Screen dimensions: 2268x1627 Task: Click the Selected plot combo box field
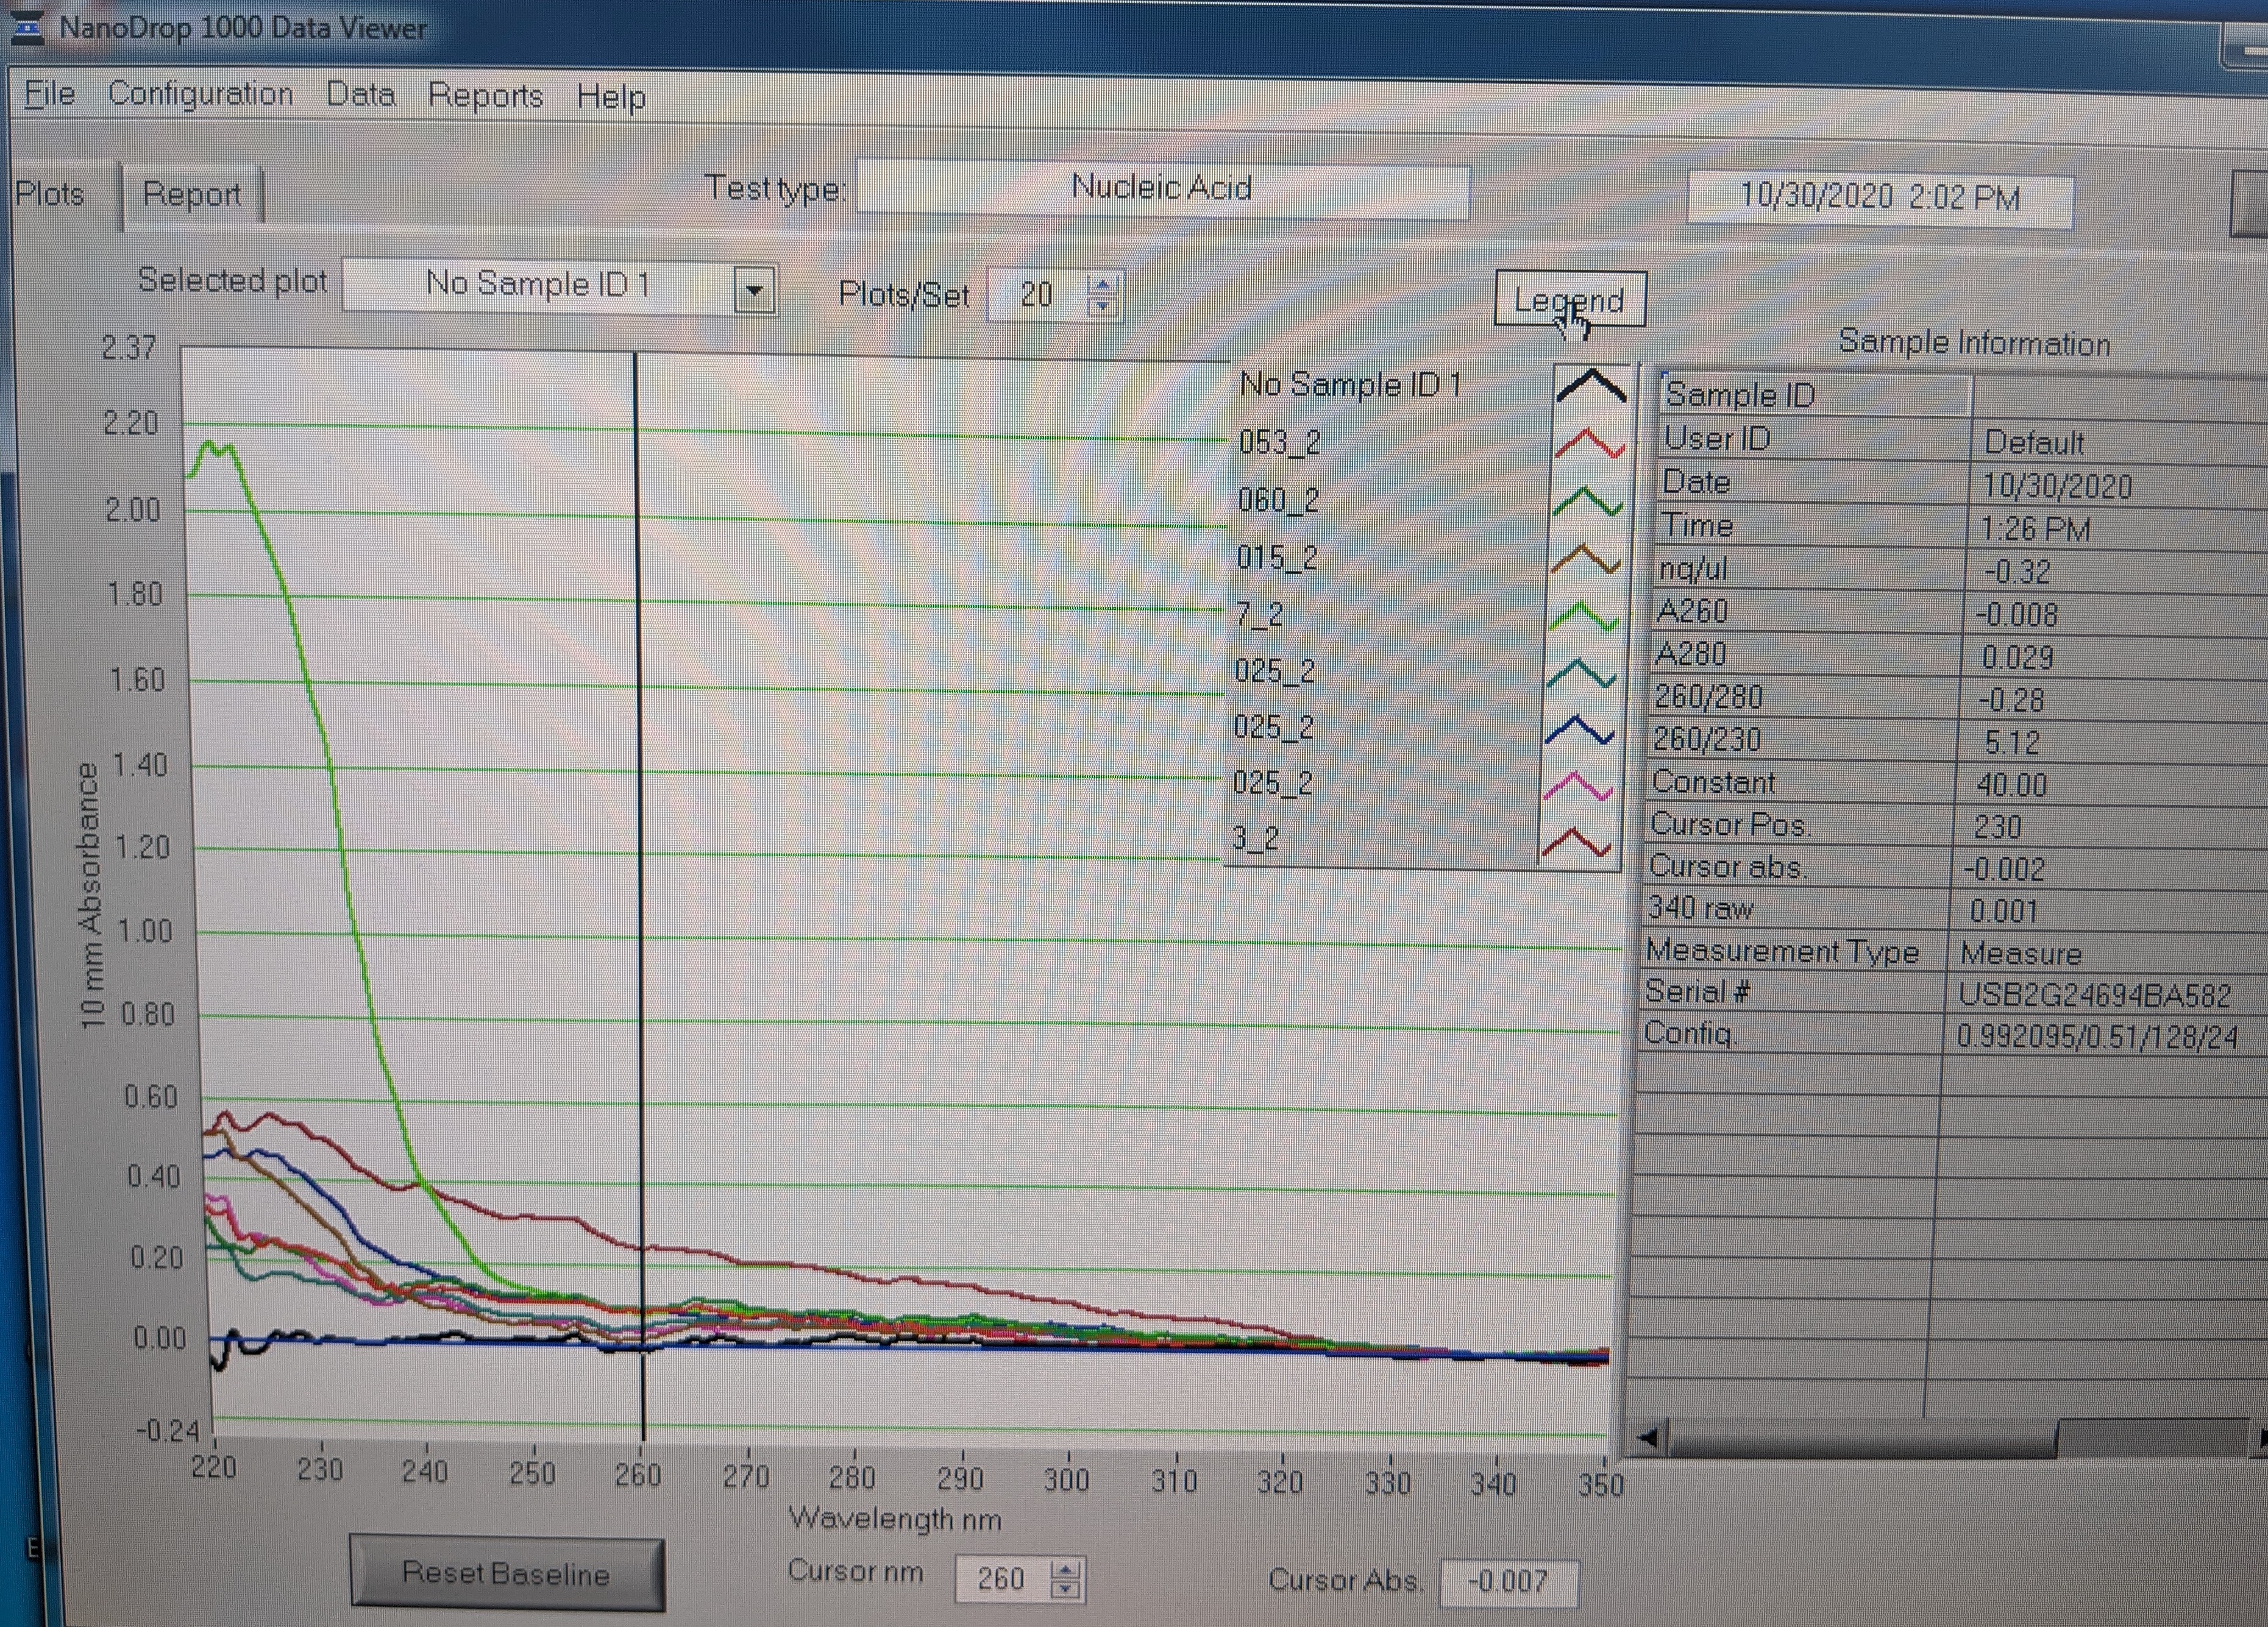pos(539,285)
